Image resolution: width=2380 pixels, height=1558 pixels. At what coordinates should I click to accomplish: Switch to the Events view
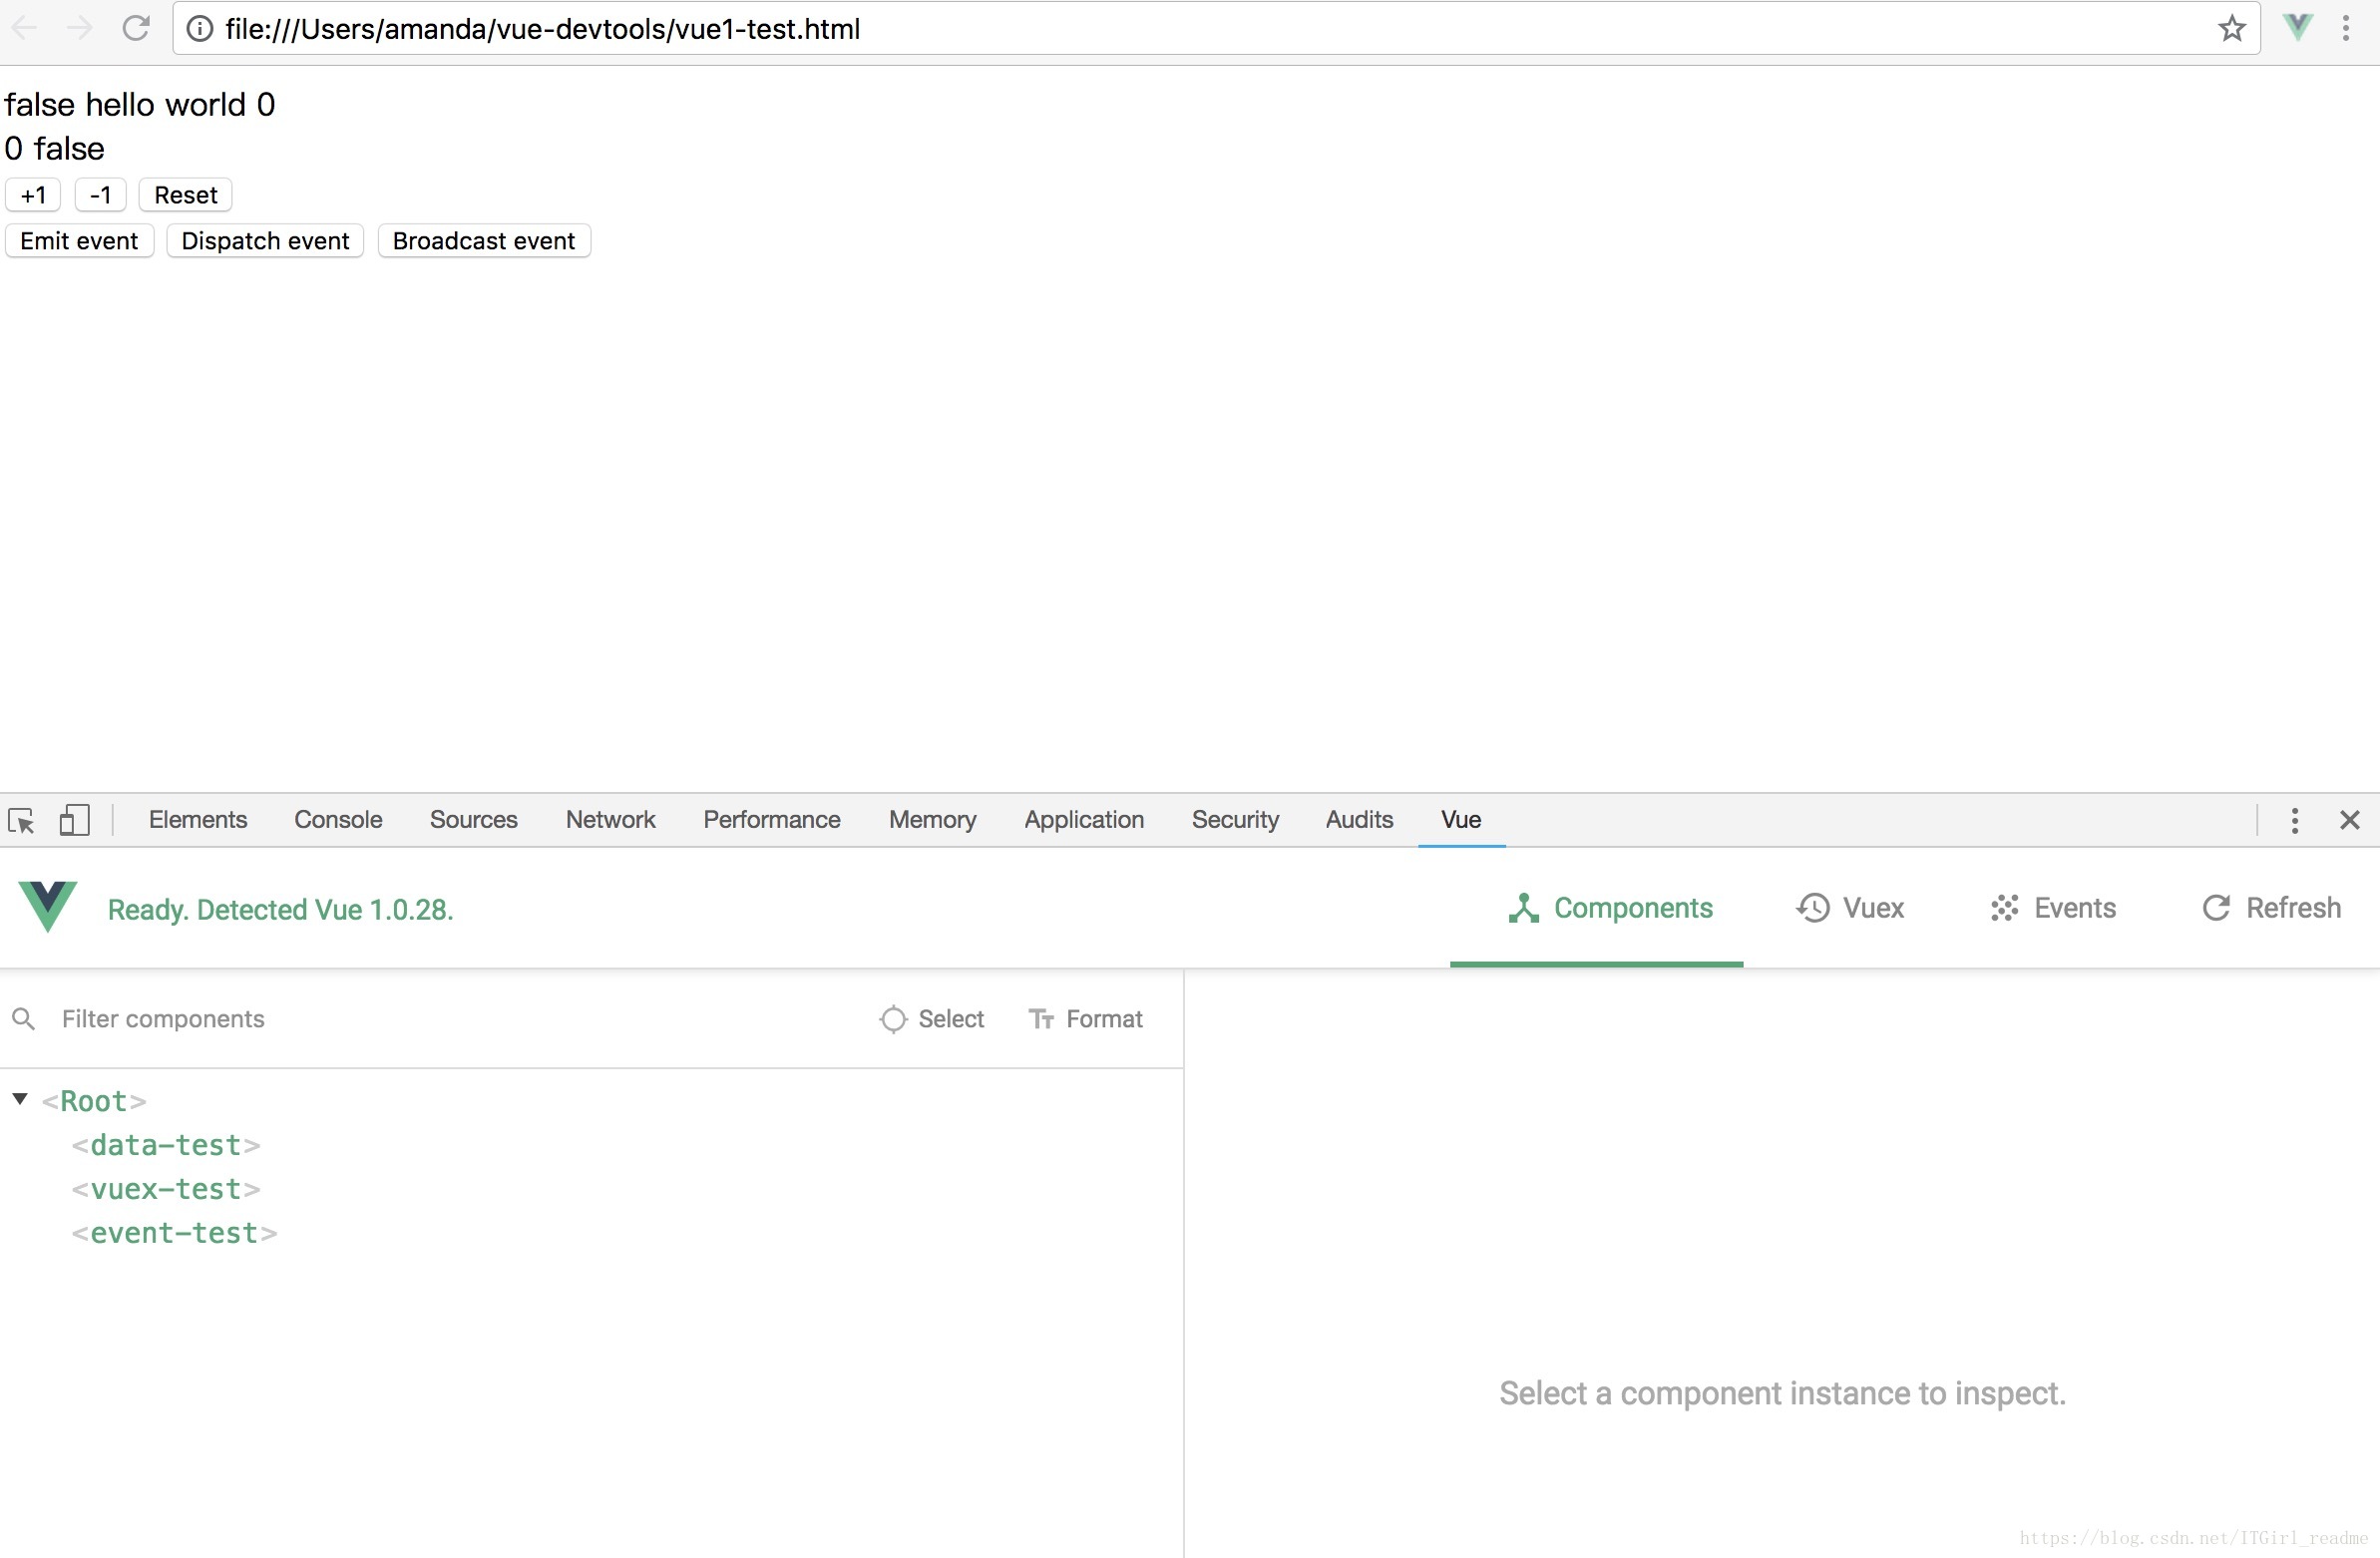point(2053,908)
